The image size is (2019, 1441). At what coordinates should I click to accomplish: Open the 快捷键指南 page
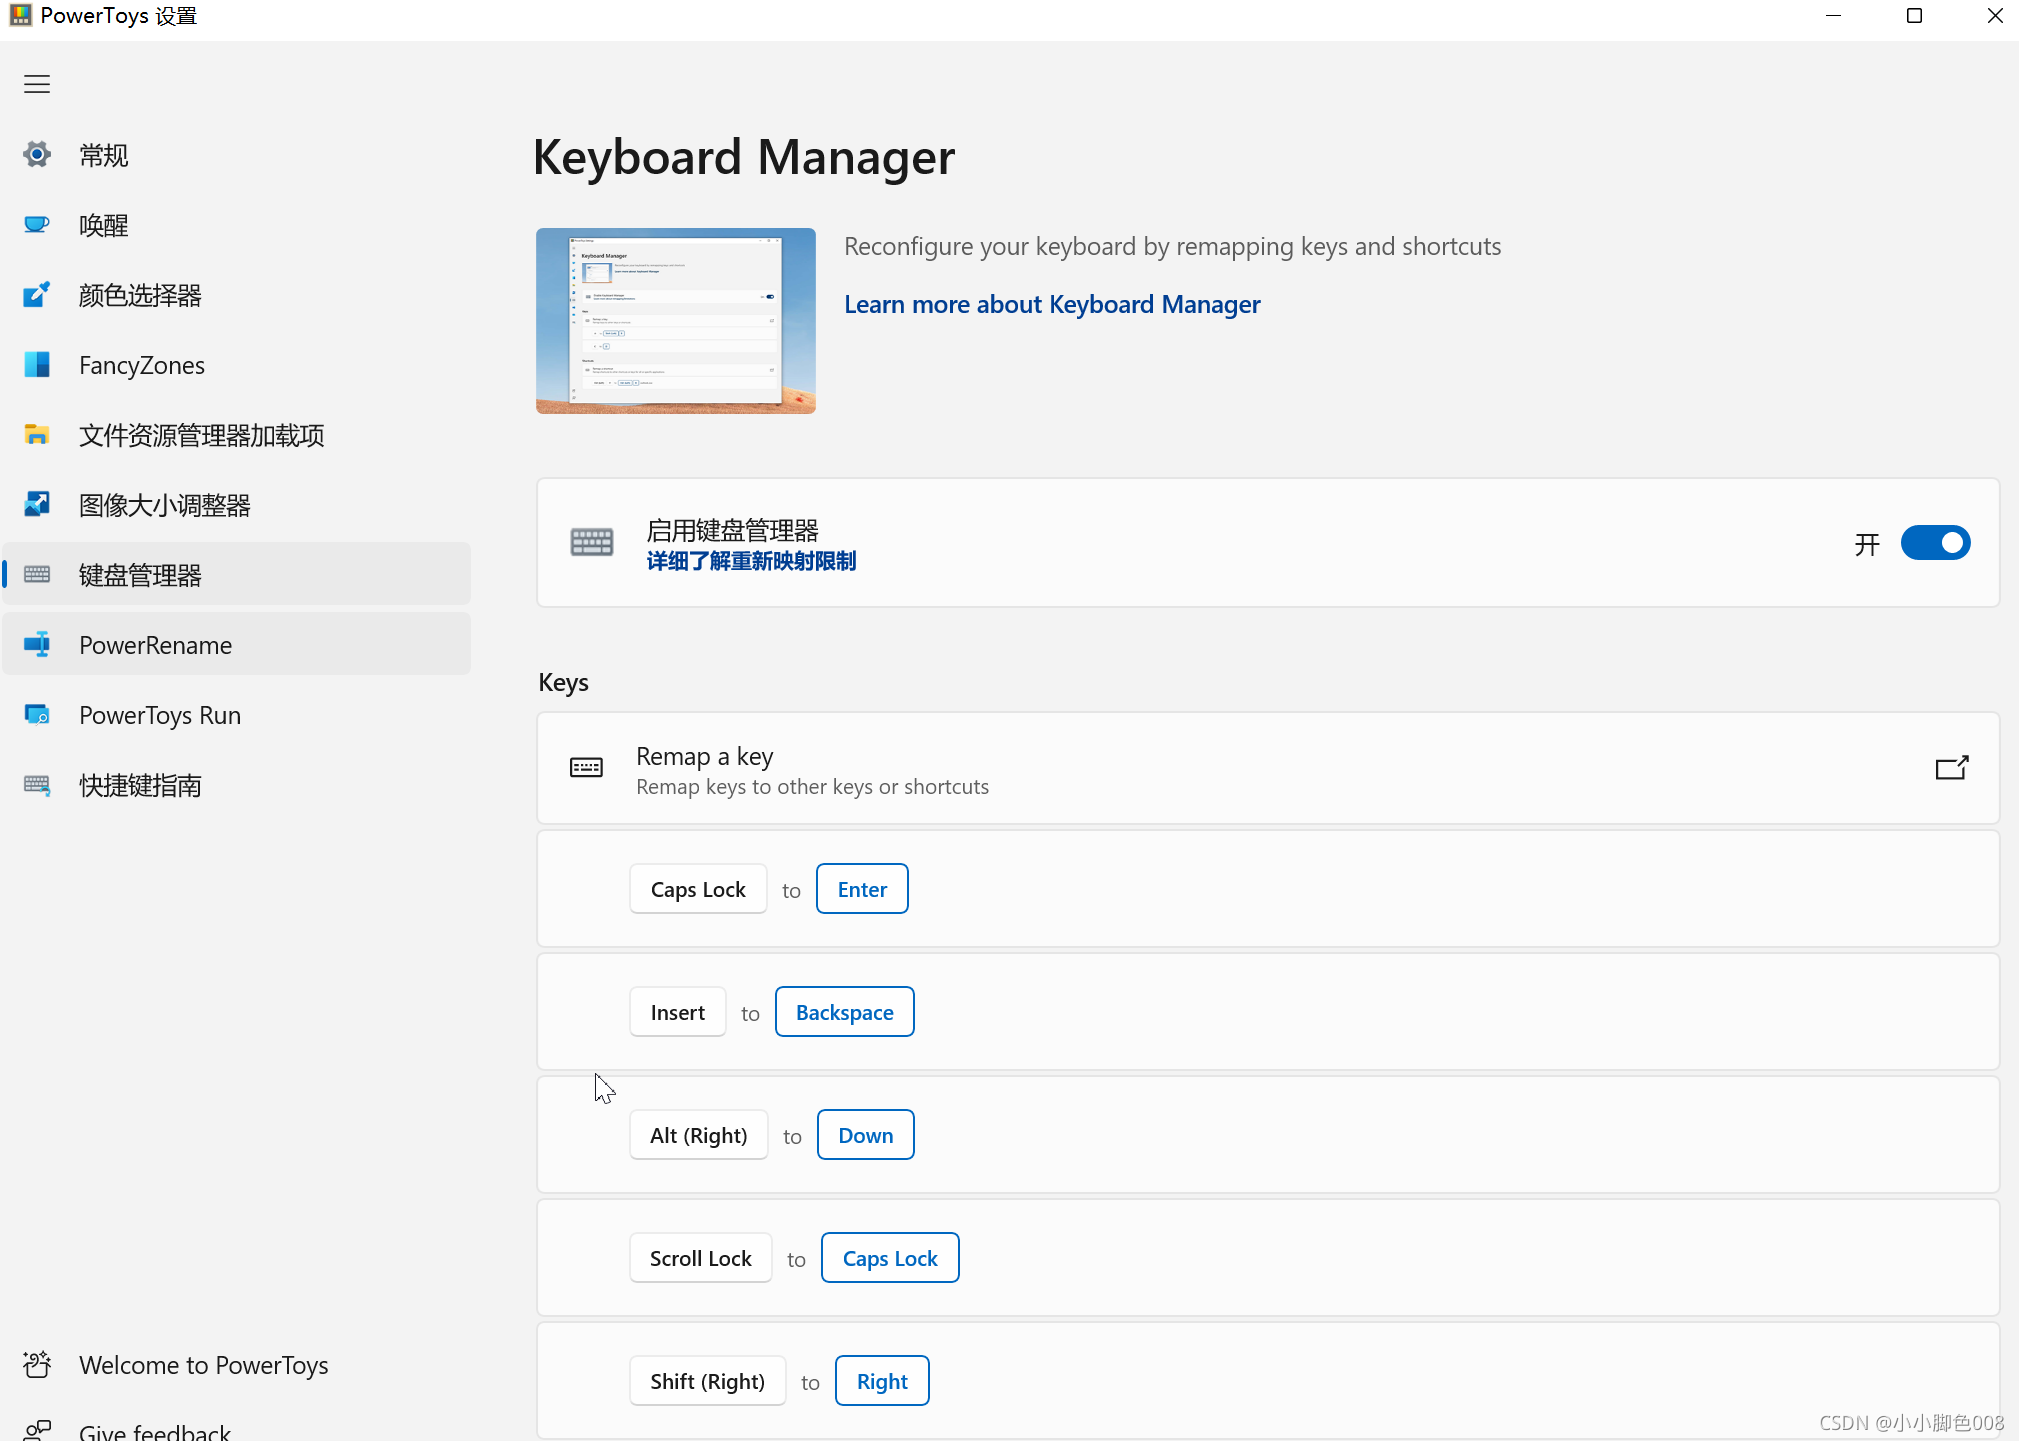pos(237,784)
